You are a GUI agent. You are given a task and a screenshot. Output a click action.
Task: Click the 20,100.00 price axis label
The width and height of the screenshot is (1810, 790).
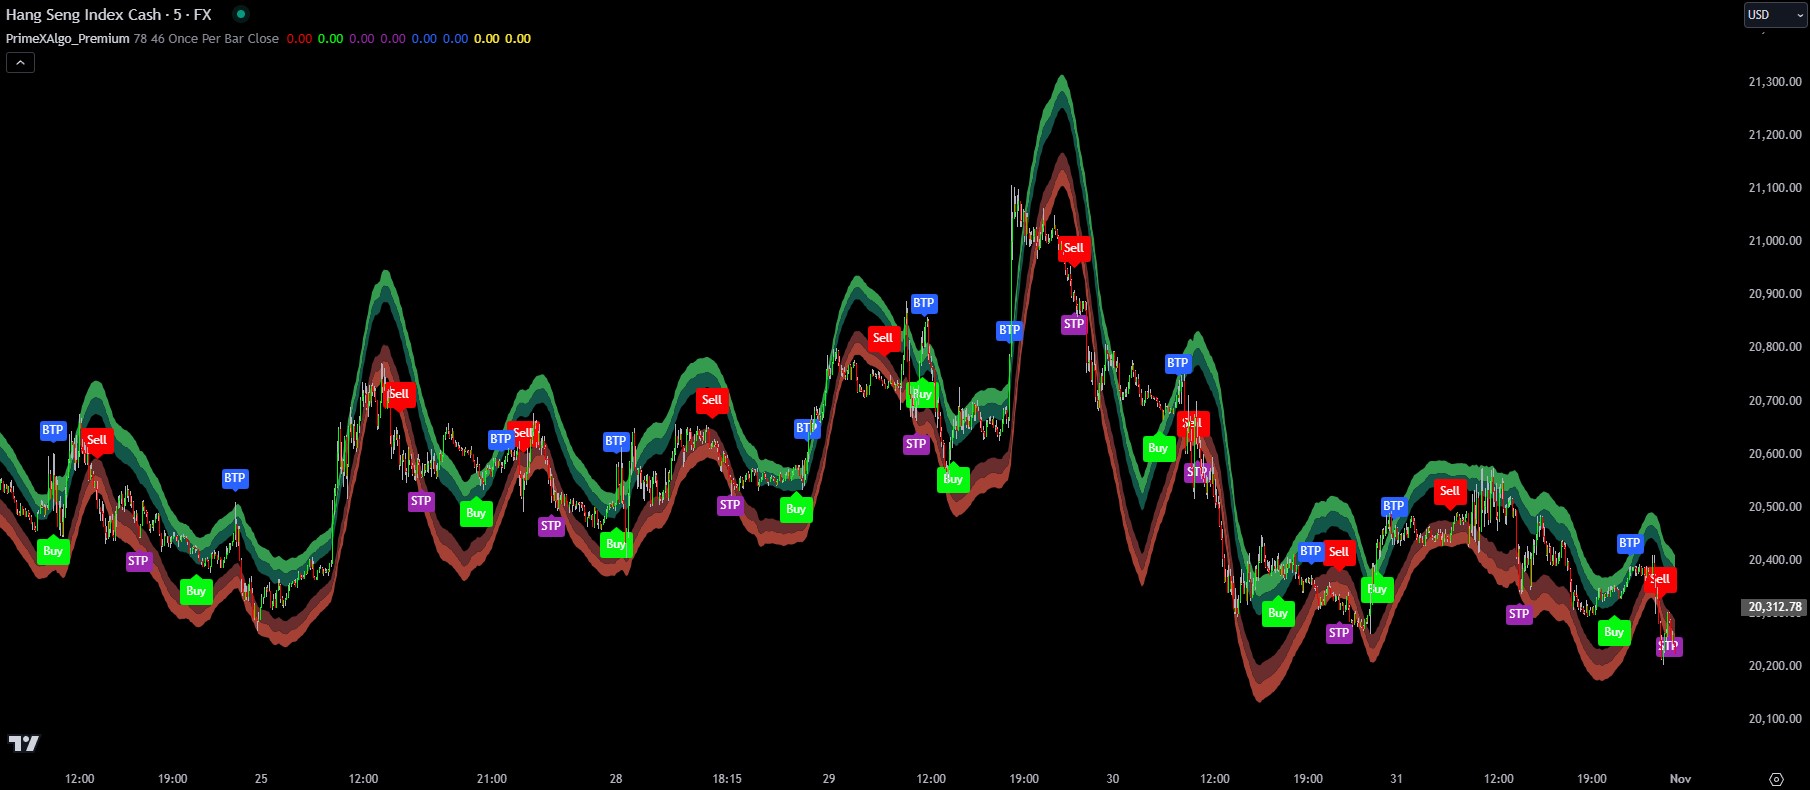tap(1775, 719)
